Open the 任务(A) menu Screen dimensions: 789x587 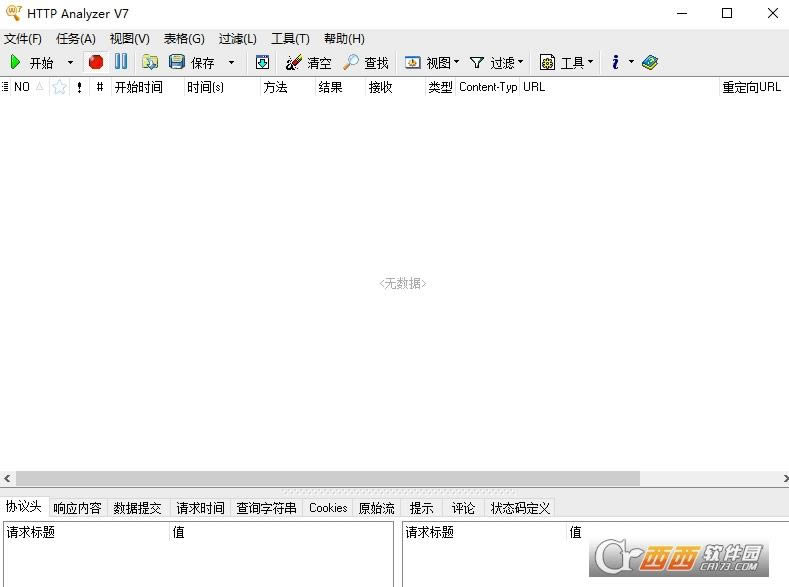click(76, 39)
